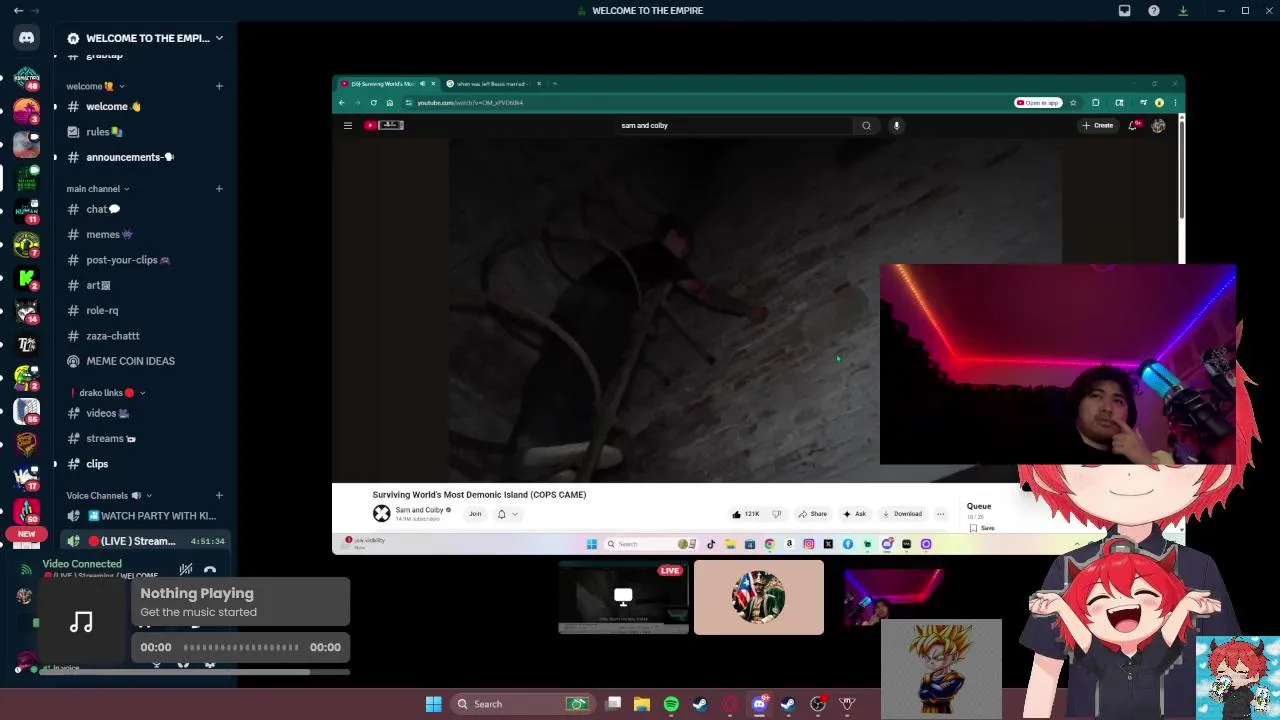Open Discord help question mark icon
The image size is (1280, 720).
(1154, 10)
